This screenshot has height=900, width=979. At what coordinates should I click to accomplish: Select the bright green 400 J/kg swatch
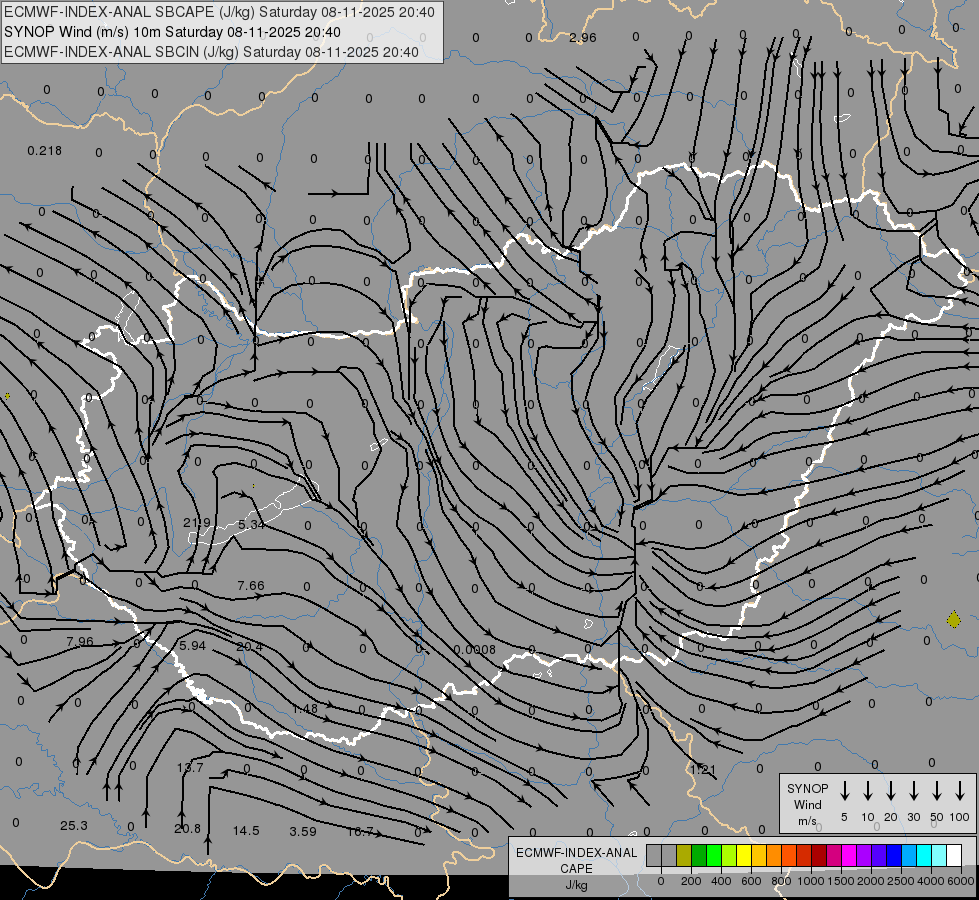(x=714, y=855)
